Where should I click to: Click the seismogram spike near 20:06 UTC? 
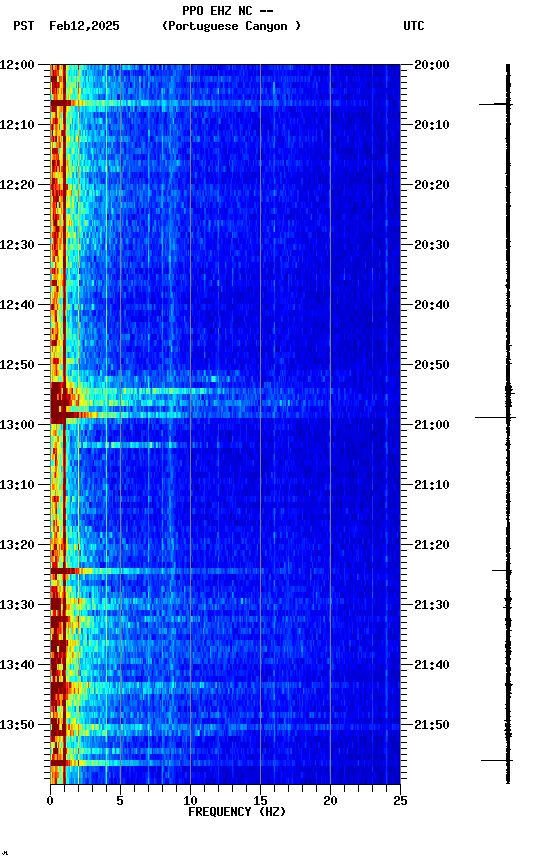click(x=495, y=104)
